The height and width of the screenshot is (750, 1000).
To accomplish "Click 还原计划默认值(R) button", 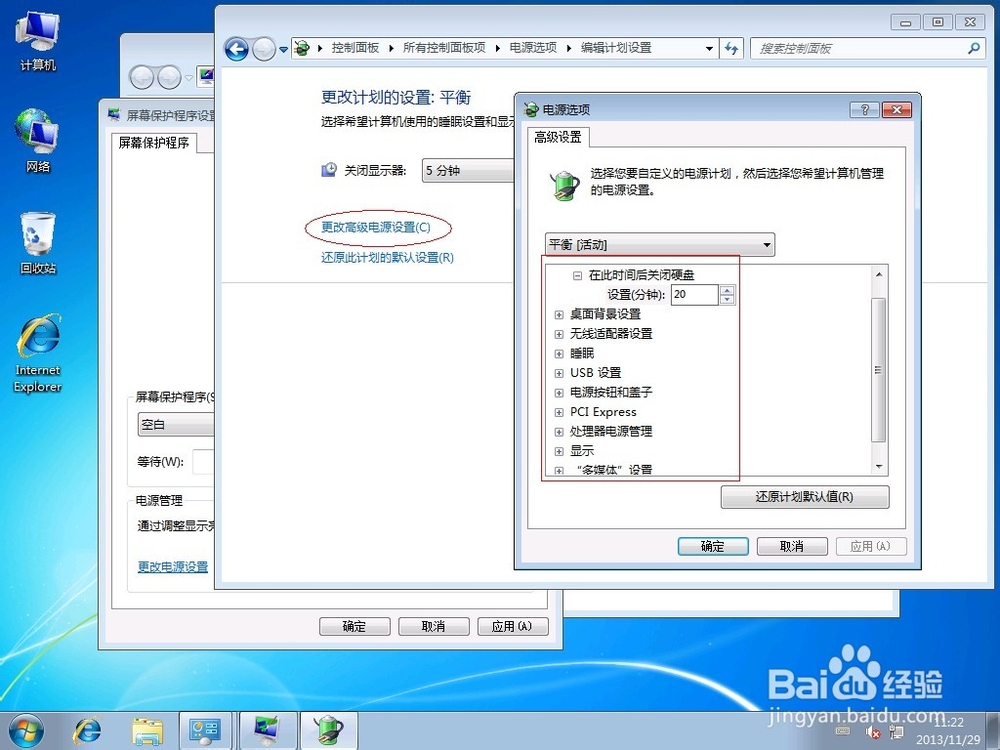I will [x=805, y=497].
